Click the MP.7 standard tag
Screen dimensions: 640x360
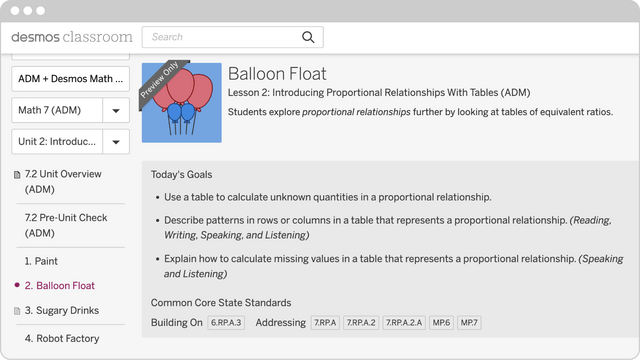(469, 322)
